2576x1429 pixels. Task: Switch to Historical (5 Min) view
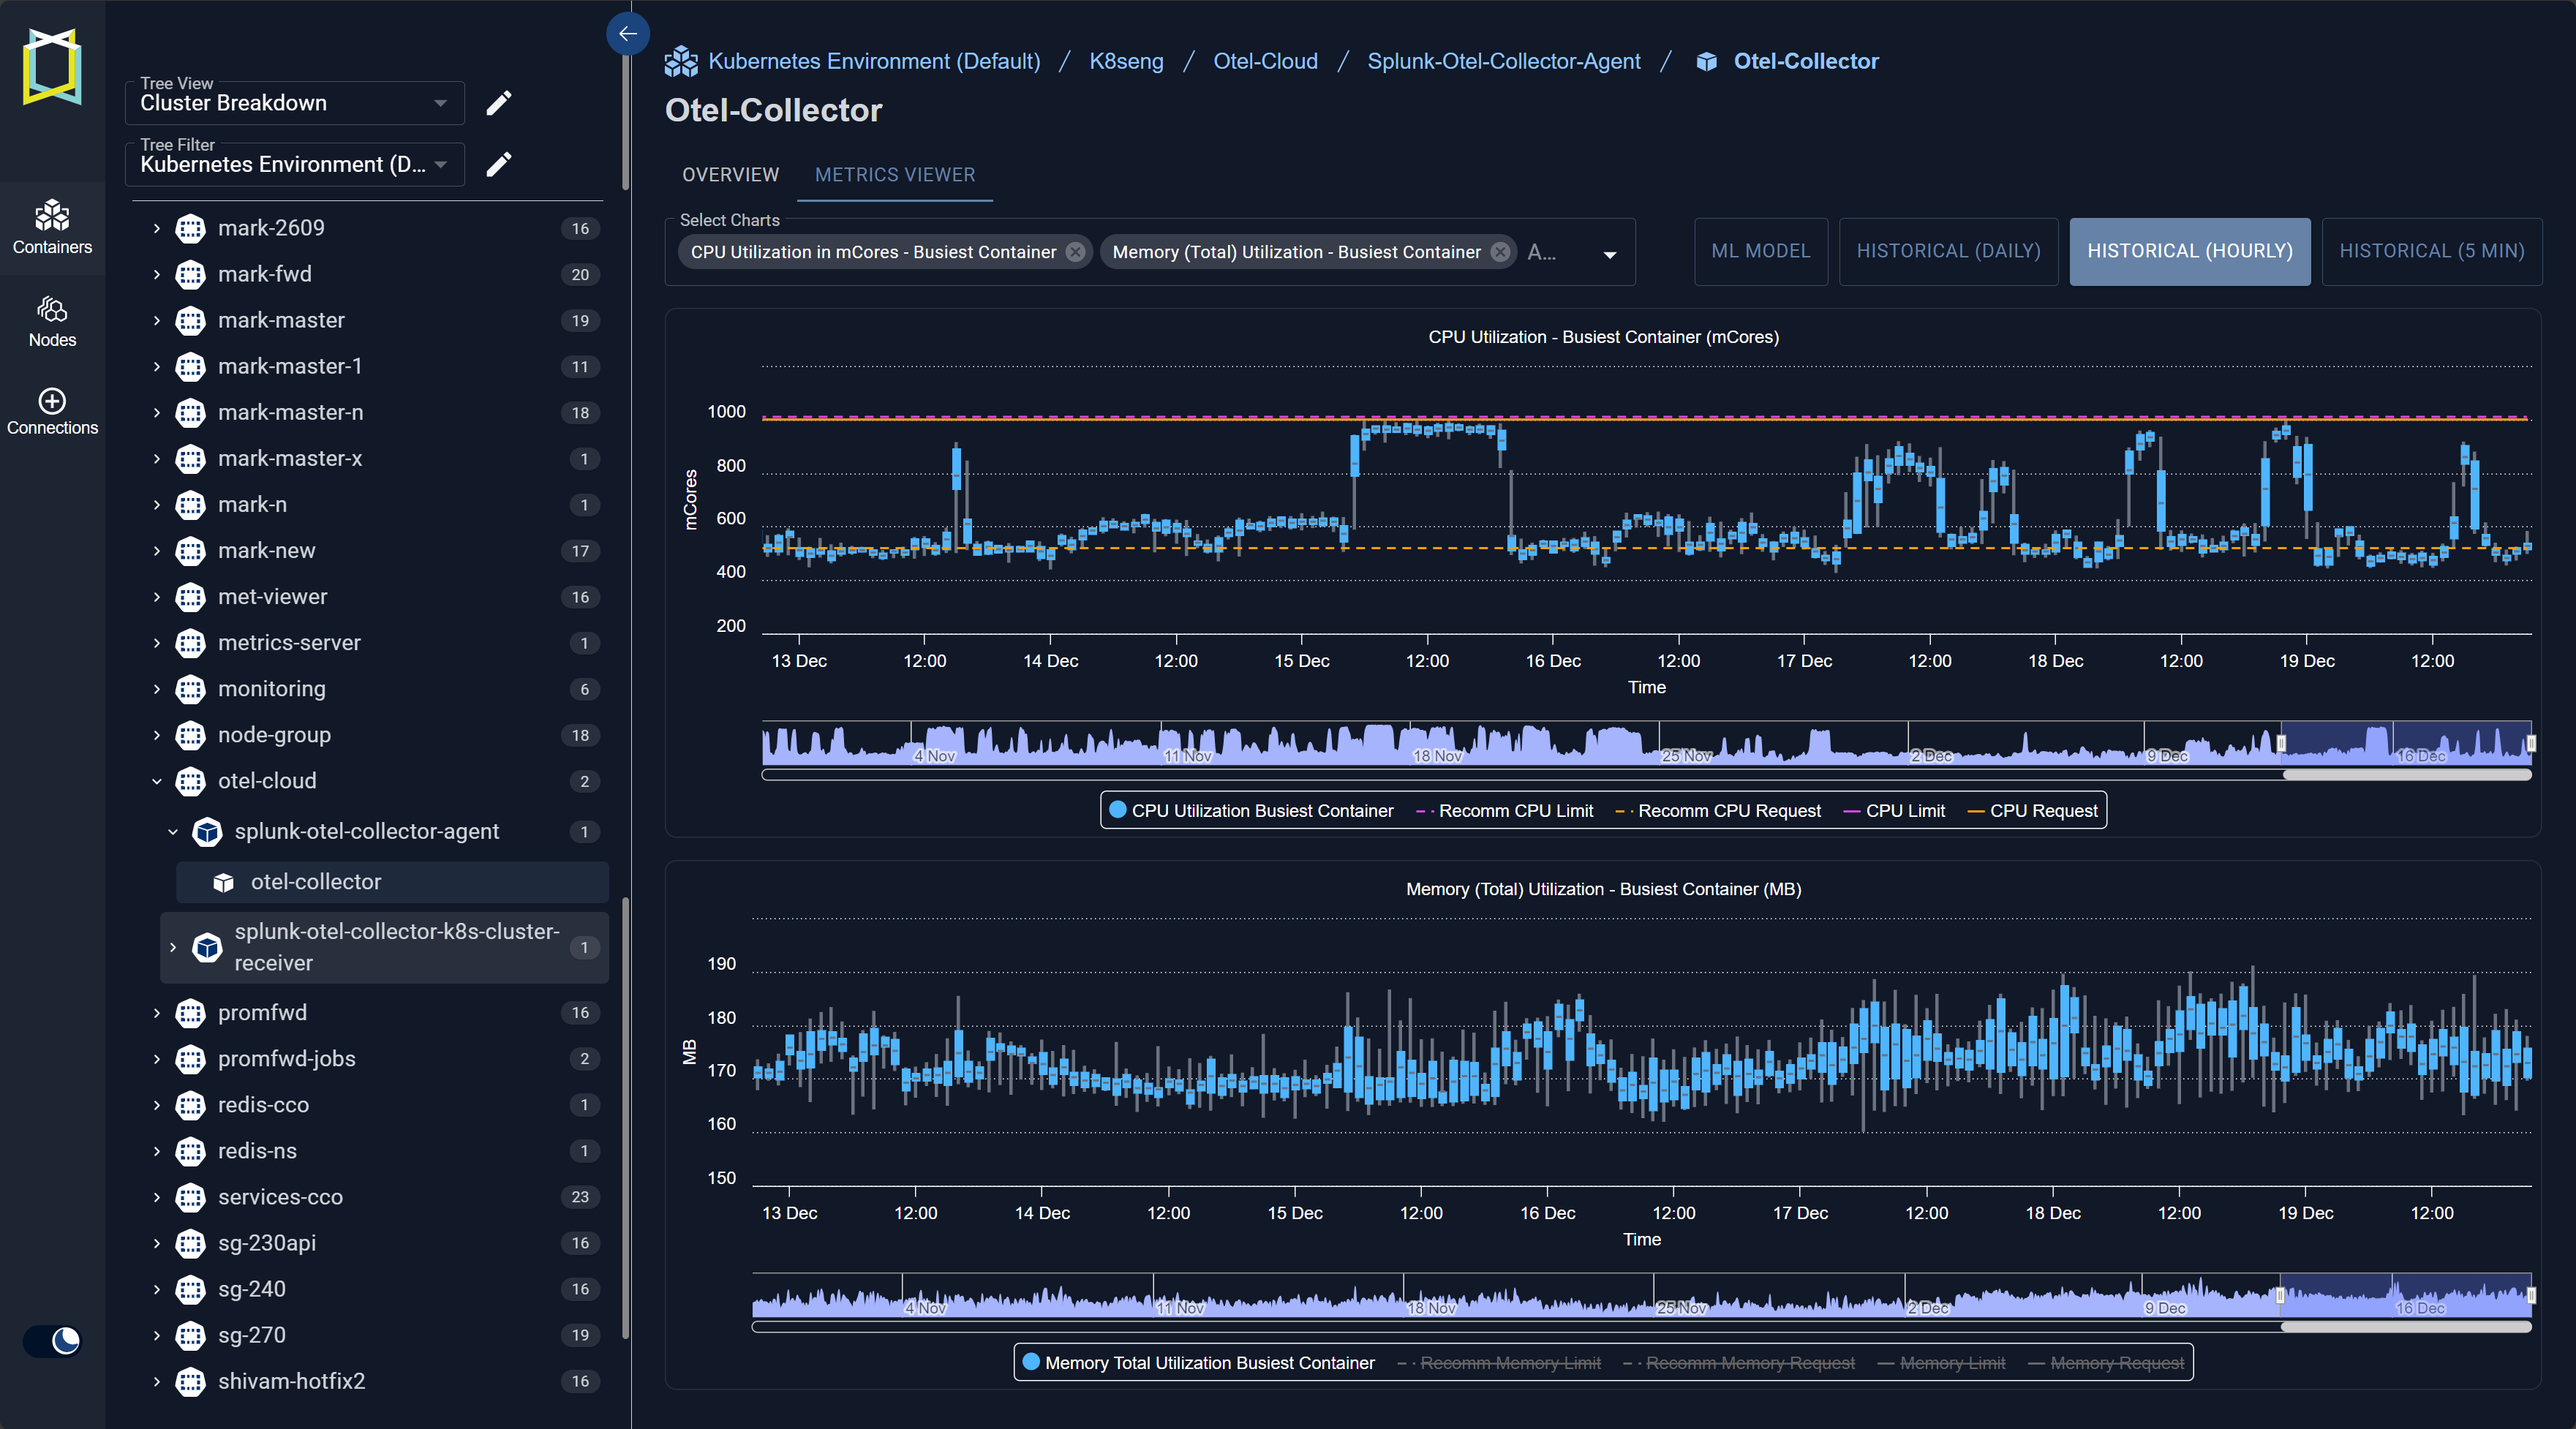pos(2431,251)
